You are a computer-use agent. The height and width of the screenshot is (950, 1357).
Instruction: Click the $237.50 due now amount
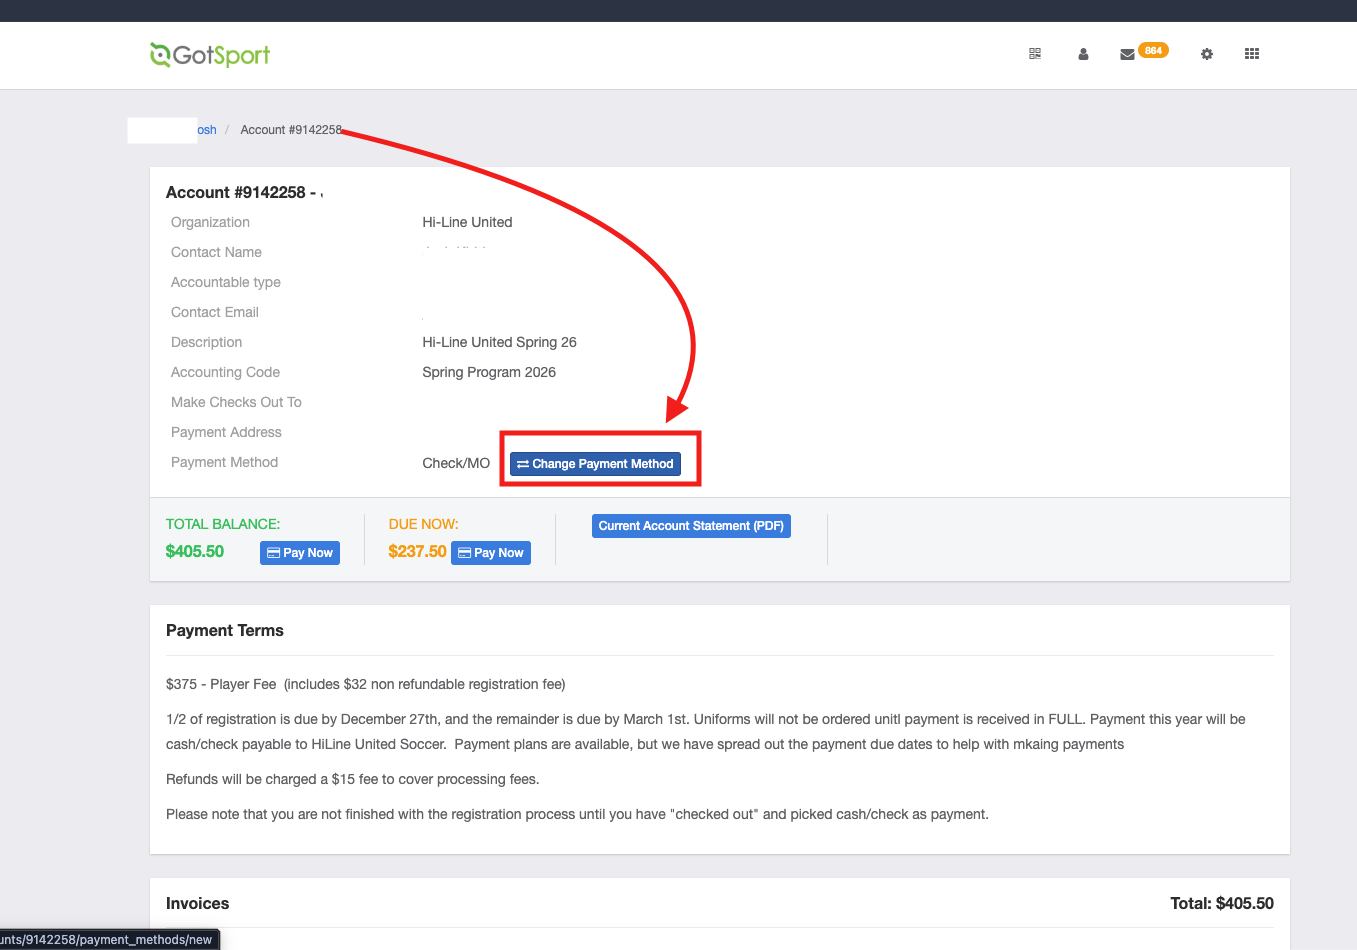point(417,552)
